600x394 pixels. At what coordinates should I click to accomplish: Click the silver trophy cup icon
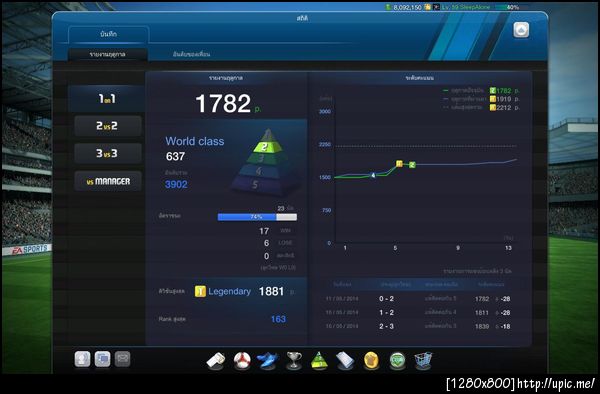coord(294,361)
